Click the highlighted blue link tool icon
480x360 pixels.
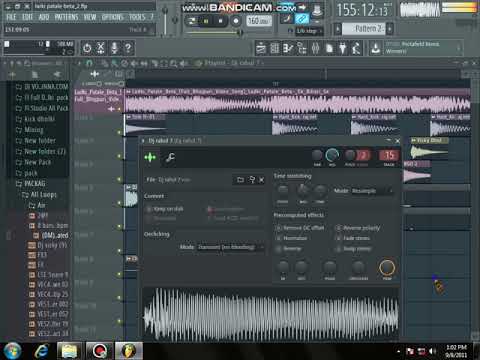pyautogui.click(x=302, y=18)
